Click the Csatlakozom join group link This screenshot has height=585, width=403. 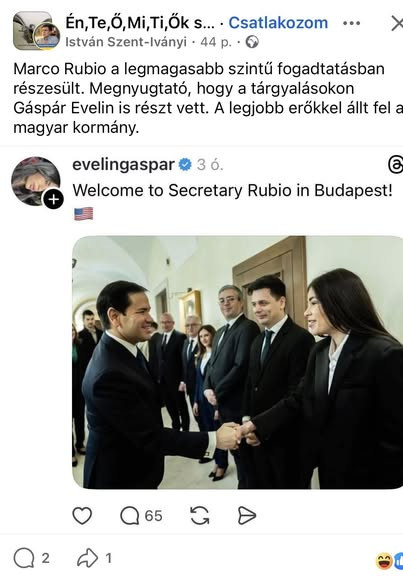point(278,23)
